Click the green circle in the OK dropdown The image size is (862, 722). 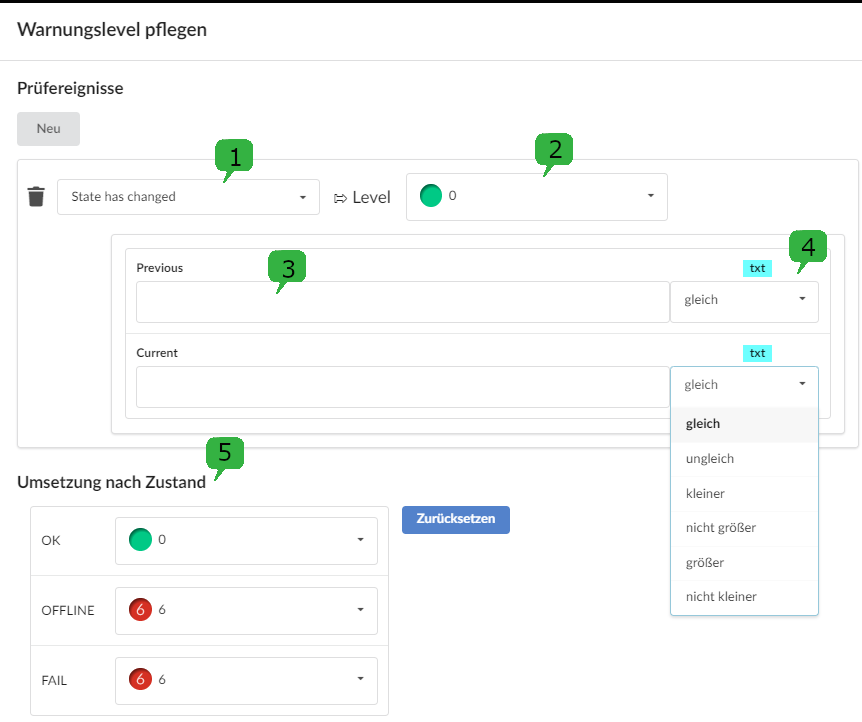coord(140,539)
